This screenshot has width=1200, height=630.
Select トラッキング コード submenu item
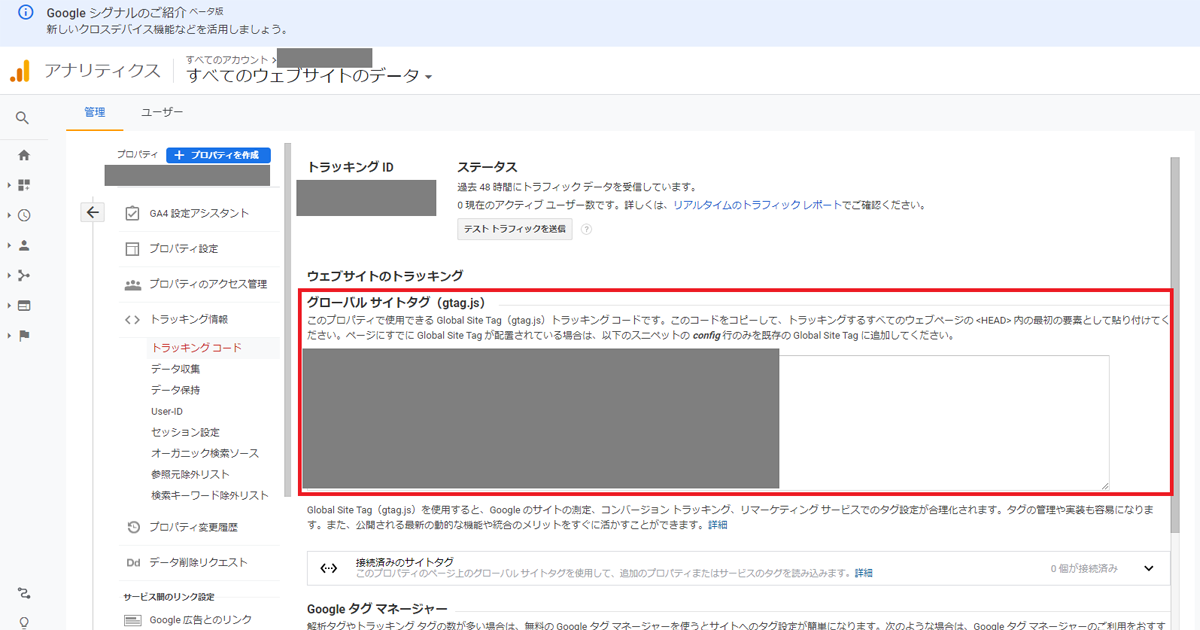point(196,348)
